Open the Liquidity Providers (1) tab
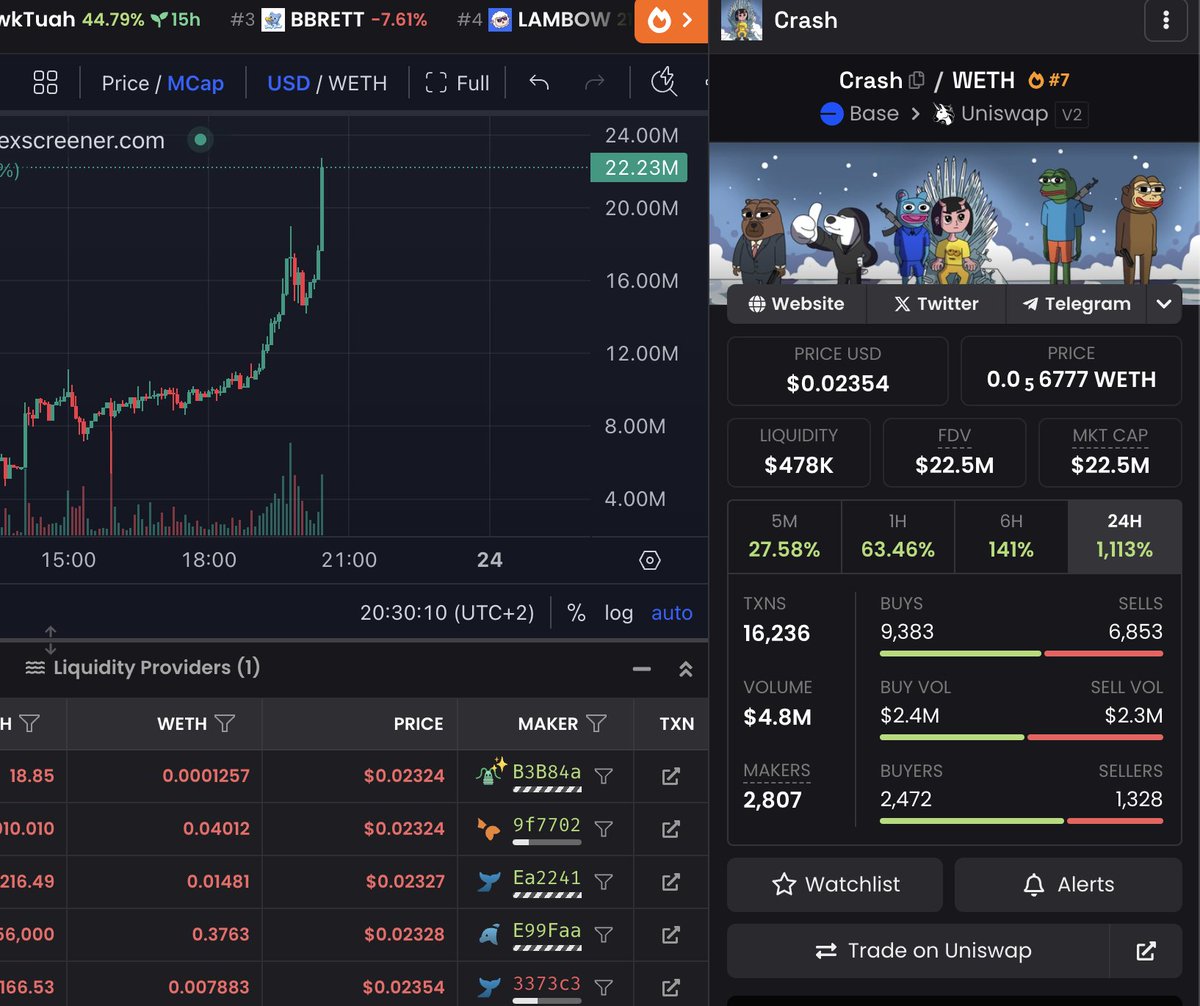 click(x=142, y=668)
